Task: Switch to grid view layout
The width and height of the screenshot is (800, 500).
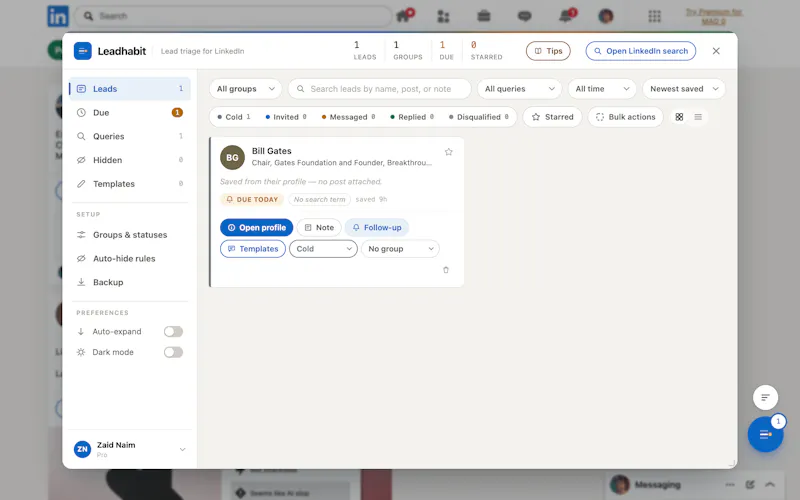Action: pyautogui.click(x=679, y=117)
